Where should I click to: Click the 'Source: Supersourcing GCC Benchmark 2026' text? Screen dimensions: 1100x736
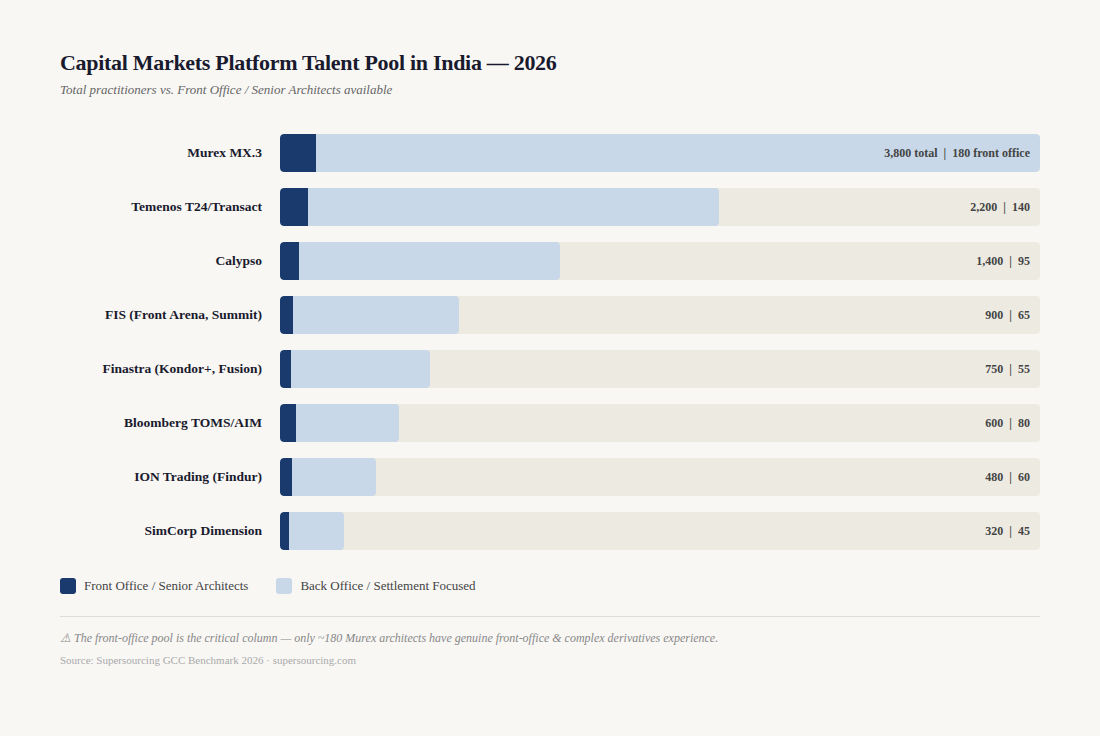tap(162, 660)
